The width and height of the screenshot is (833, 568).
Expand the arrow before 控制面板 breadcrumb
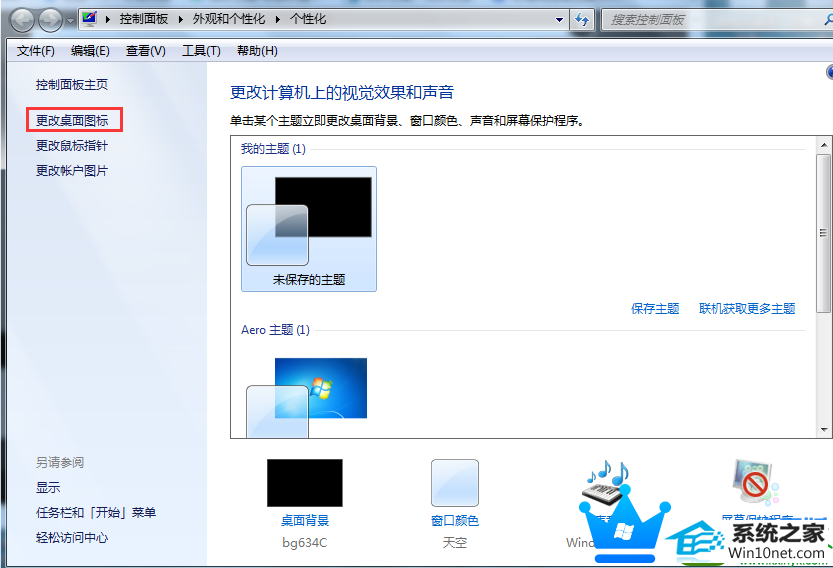108,20
